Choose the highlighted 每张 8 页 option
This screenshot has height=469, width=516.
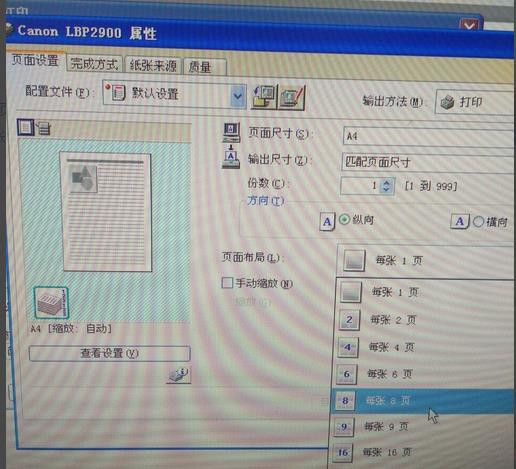click(x=422, y=401)
